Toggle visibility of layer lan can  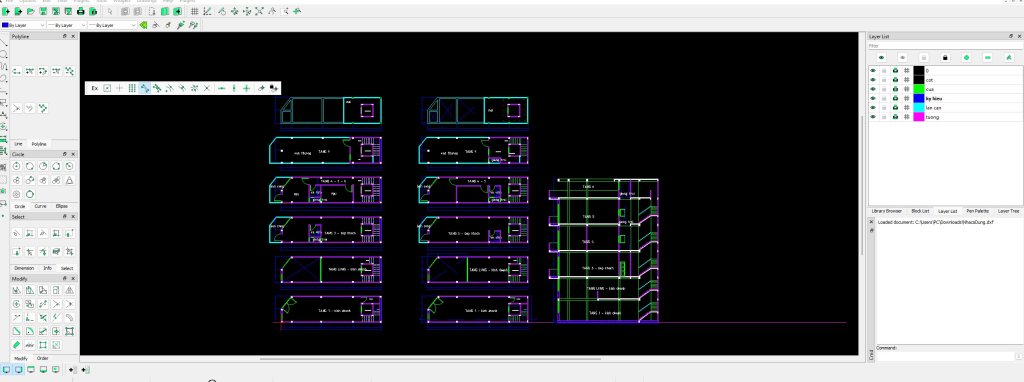tap(873, 107)
